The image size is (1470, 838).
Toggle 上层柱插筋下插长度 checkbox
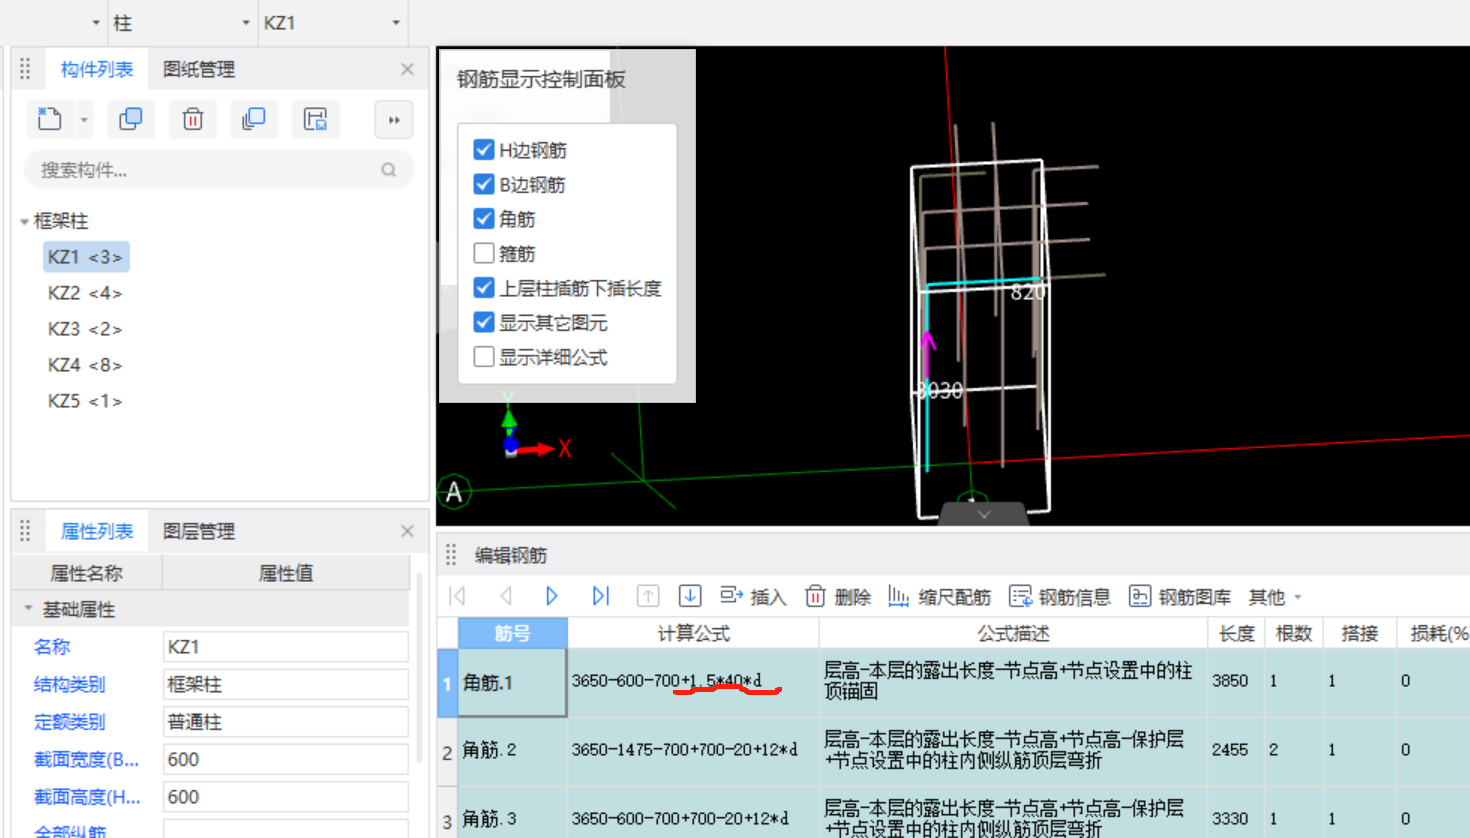click(484, 288)
